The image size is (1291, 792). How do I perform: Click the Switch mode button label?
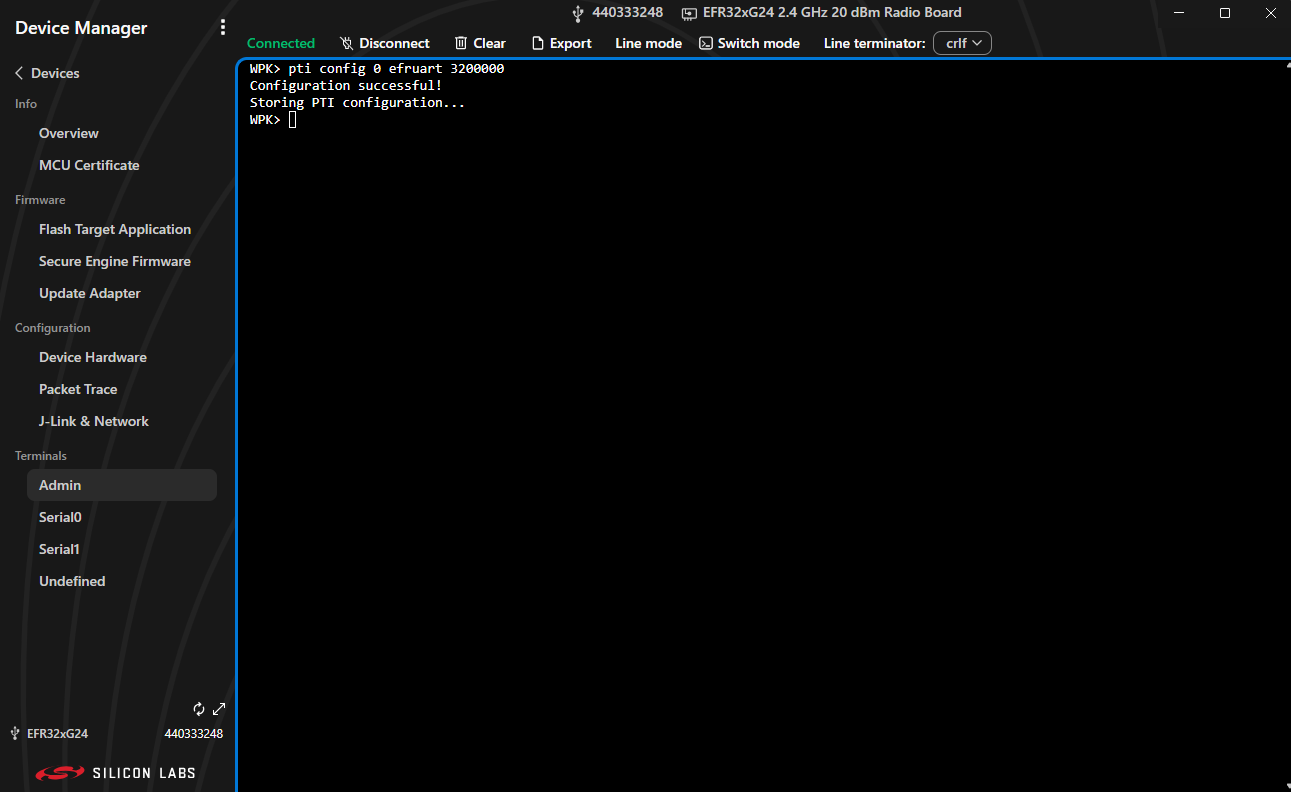pos(759,43)
